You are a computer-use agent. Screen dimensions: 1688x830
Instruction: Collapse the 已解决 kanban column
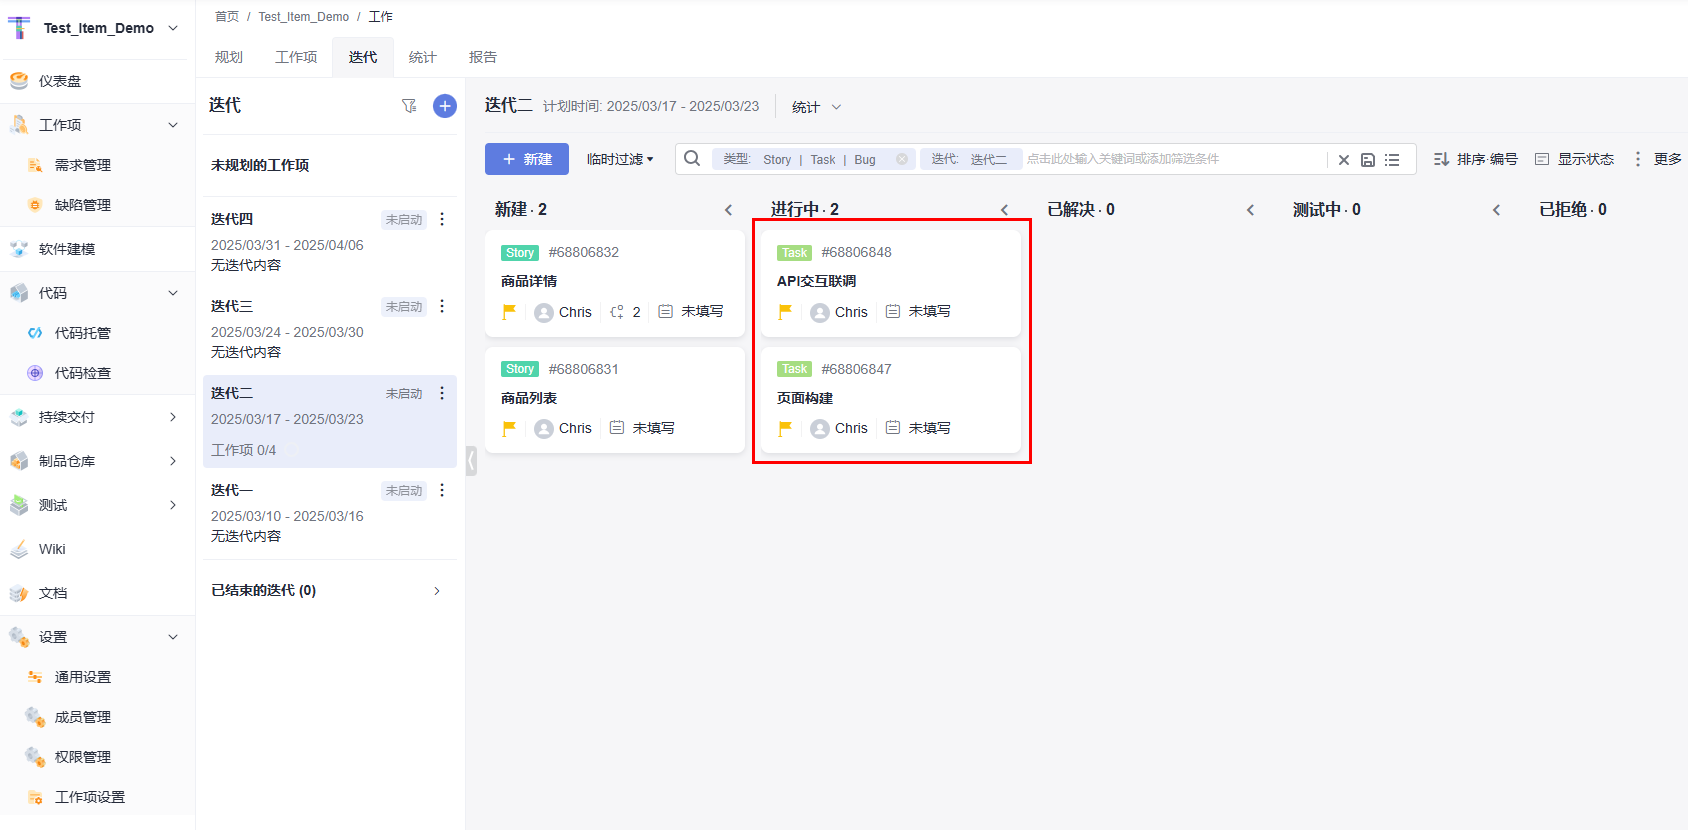click(x=1250, y=210)
